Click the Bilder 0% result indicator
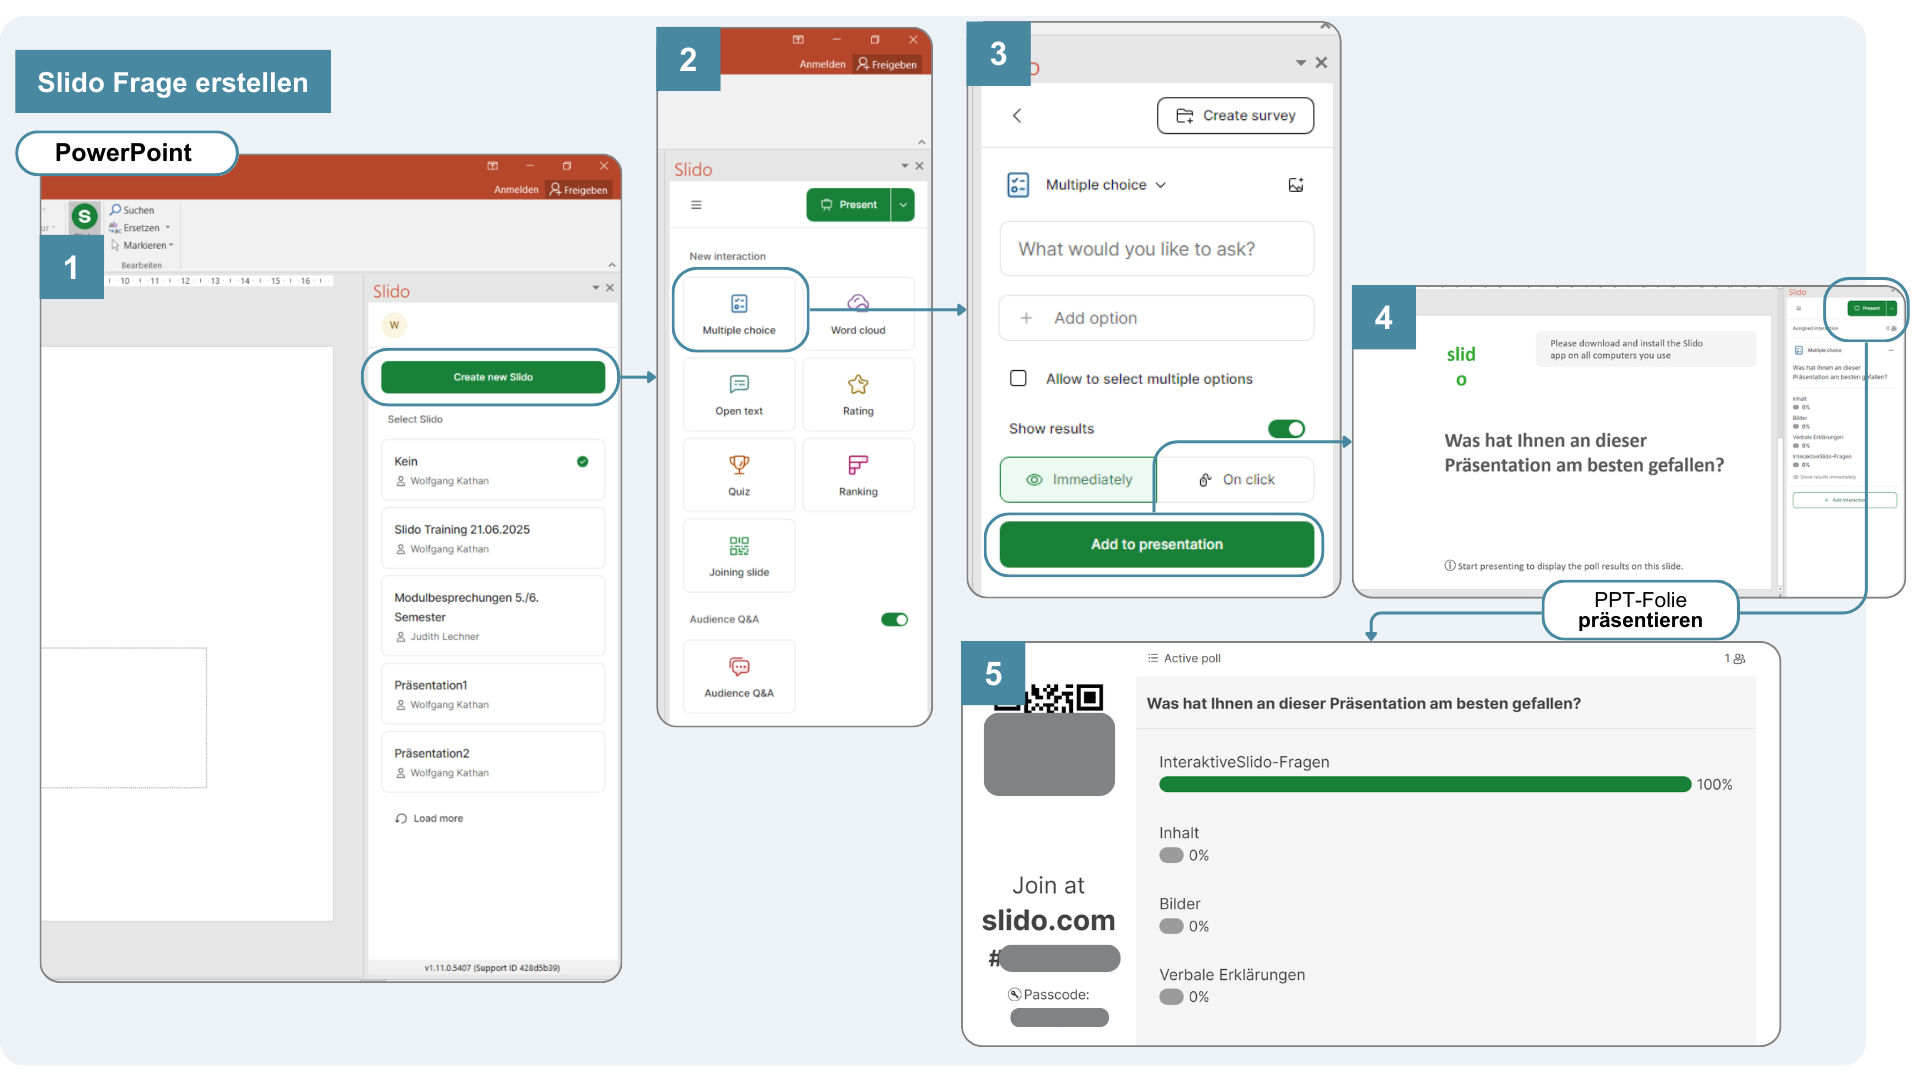 (1171, 927)
